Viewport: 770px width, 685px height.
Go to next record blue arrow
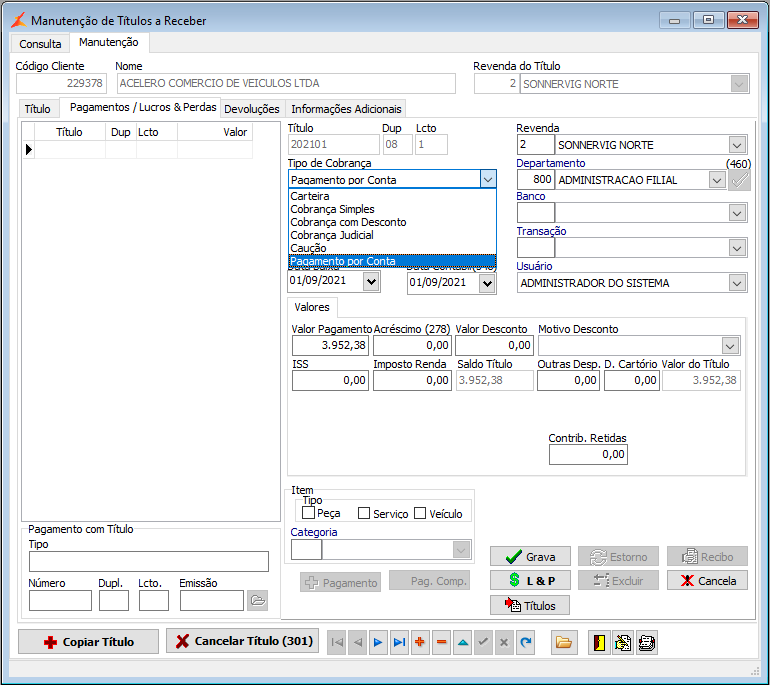point(378,642)
